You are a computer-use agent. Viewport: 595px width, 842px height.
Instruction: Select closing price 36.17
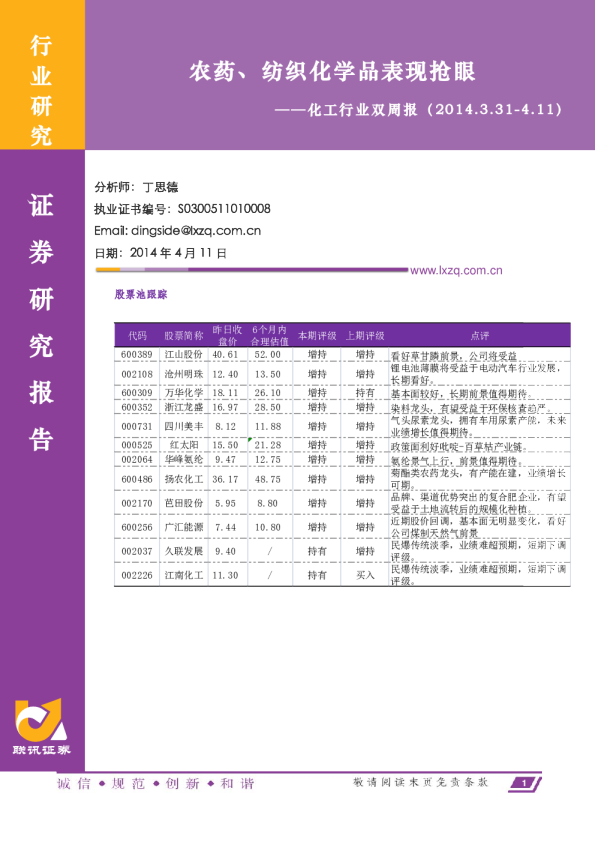(225, 479)
